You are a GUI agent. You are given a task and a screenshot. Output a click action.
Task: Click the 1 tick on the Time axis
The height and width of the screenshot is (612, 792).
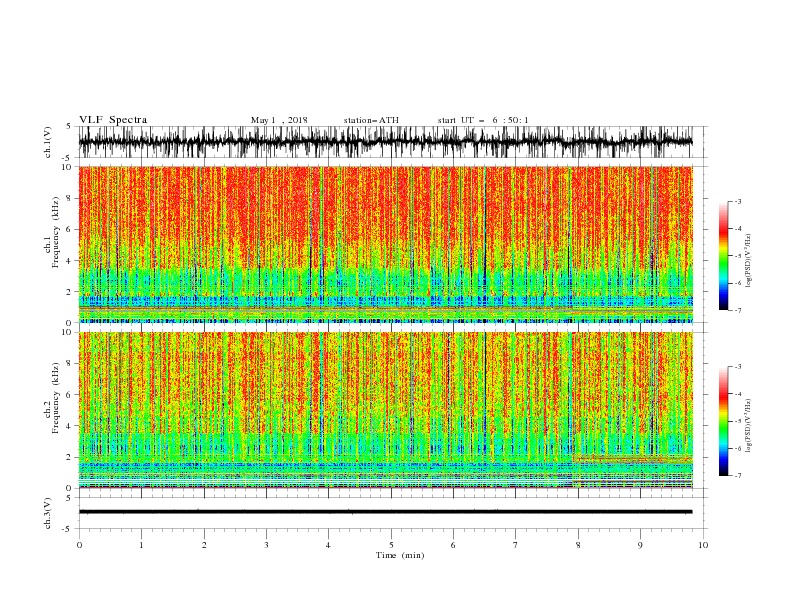141,545
